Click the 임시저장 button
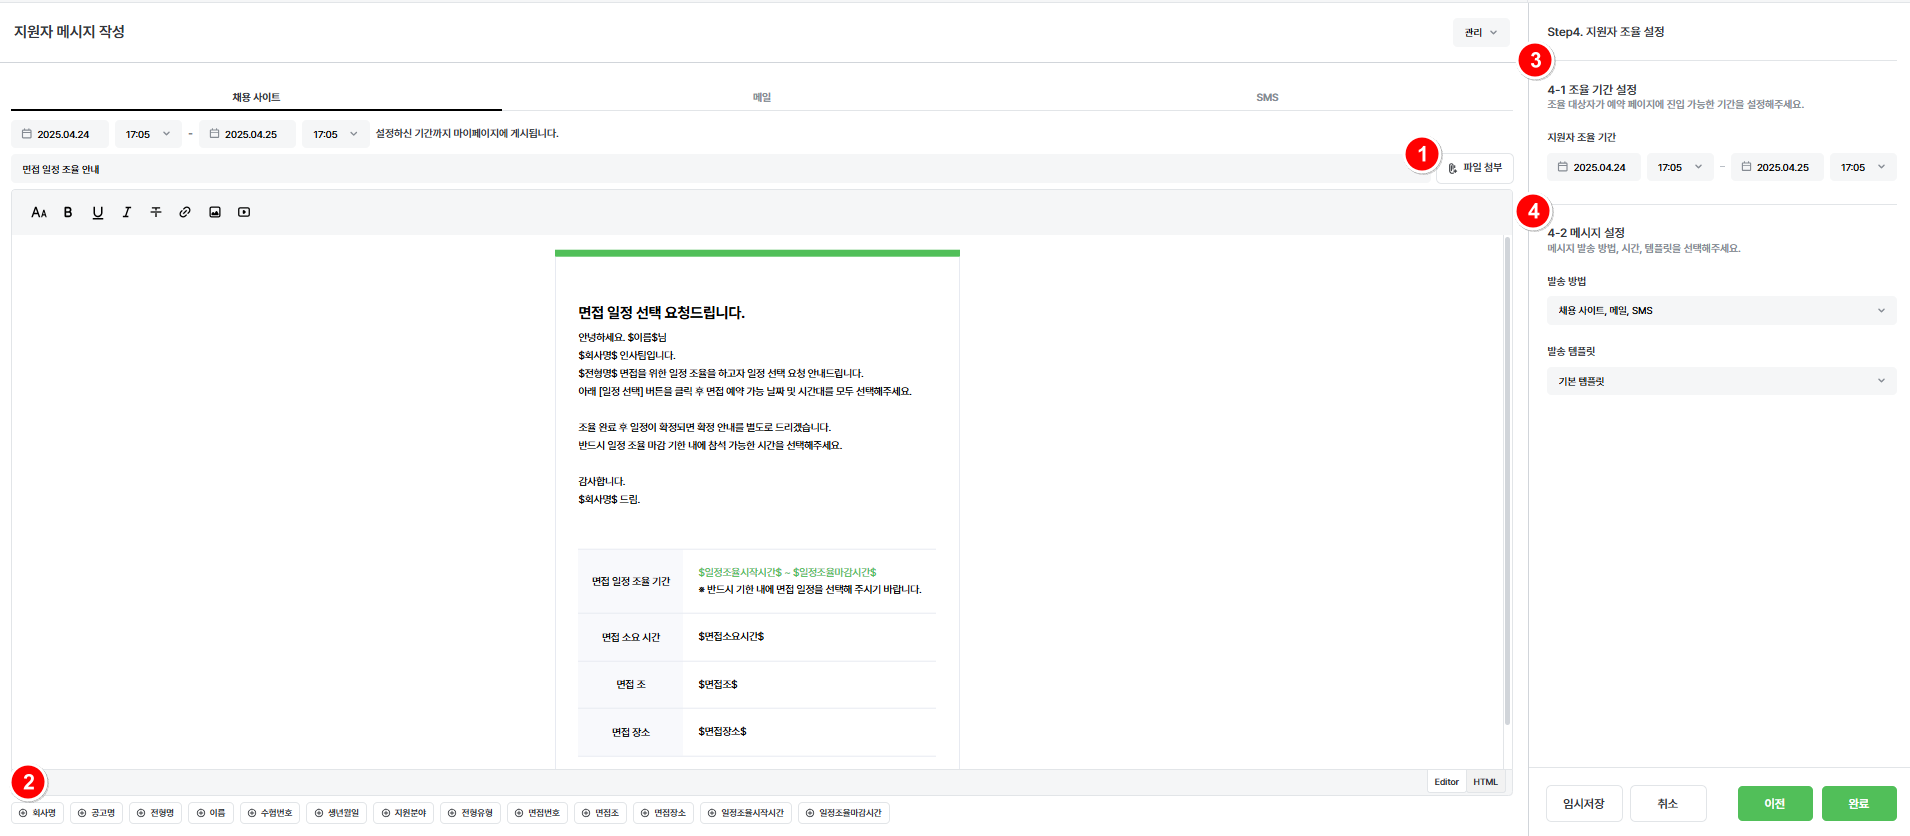The image size is (1910, 836). click(x=1583, y=804)
